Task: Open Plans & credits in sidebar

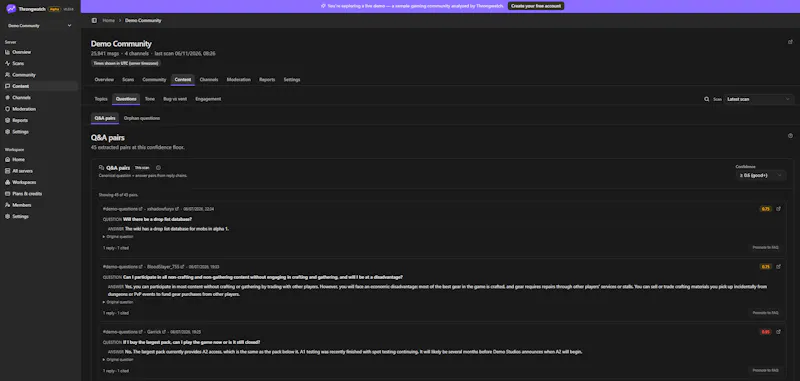Action: 27,194
